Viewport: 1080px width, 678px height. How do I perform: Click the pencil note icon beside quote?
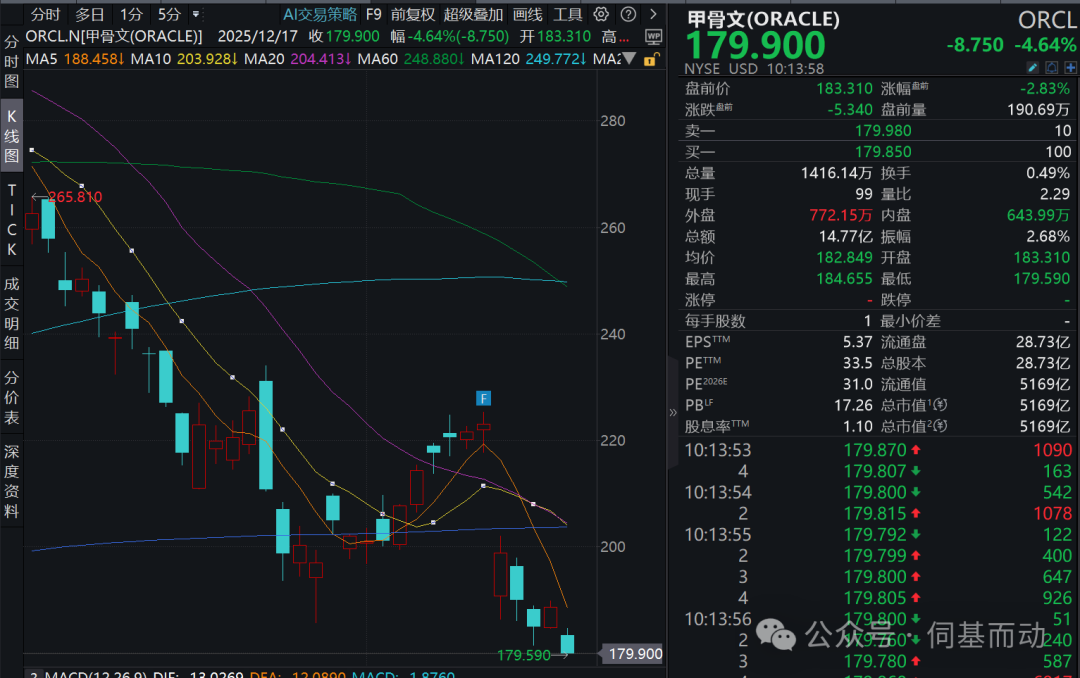(x=1032, y=68)
